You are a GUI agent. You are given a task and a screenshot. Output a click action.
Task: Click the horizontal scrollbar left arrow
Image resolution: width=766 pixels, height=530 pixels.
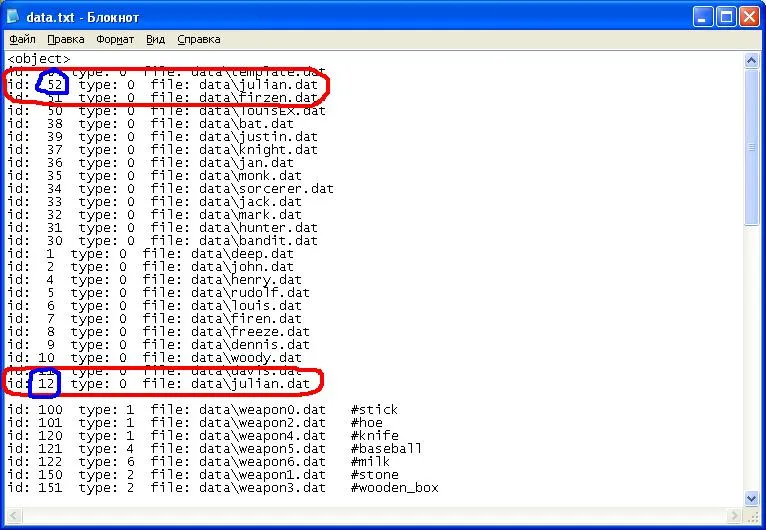(13, 515)
